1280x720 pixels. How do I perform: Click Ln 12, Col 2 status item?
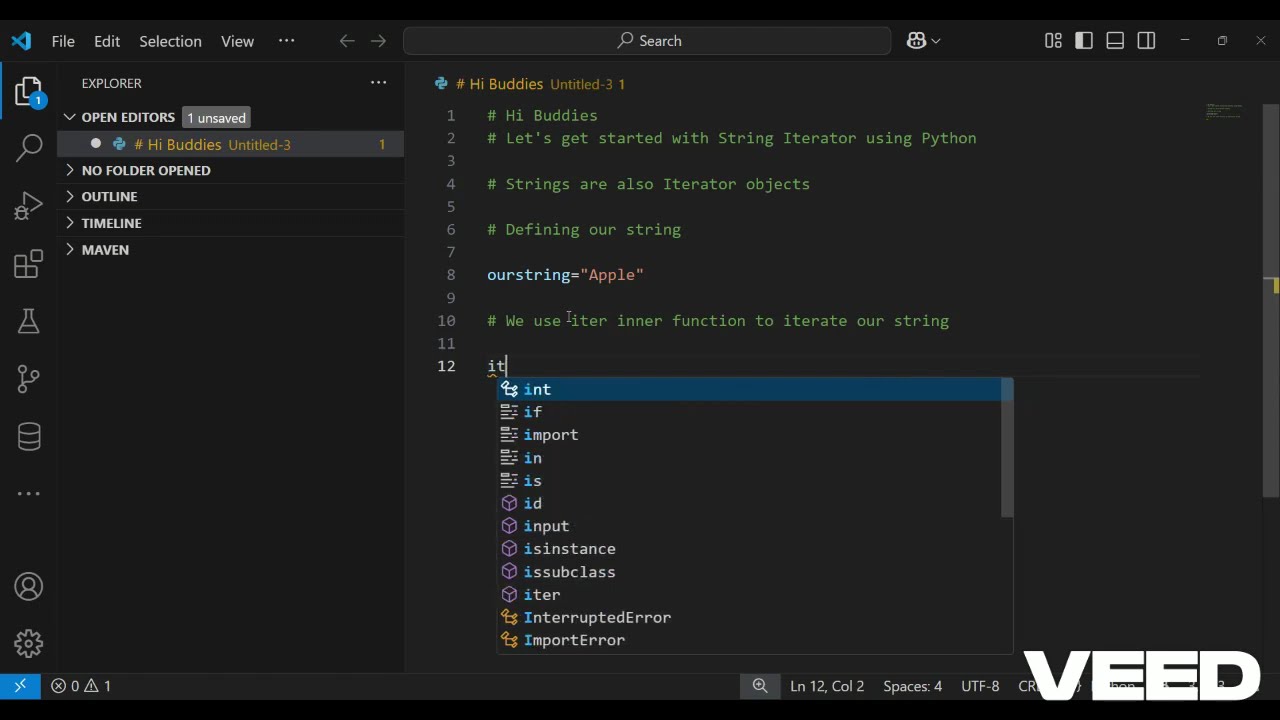[827, 686]
